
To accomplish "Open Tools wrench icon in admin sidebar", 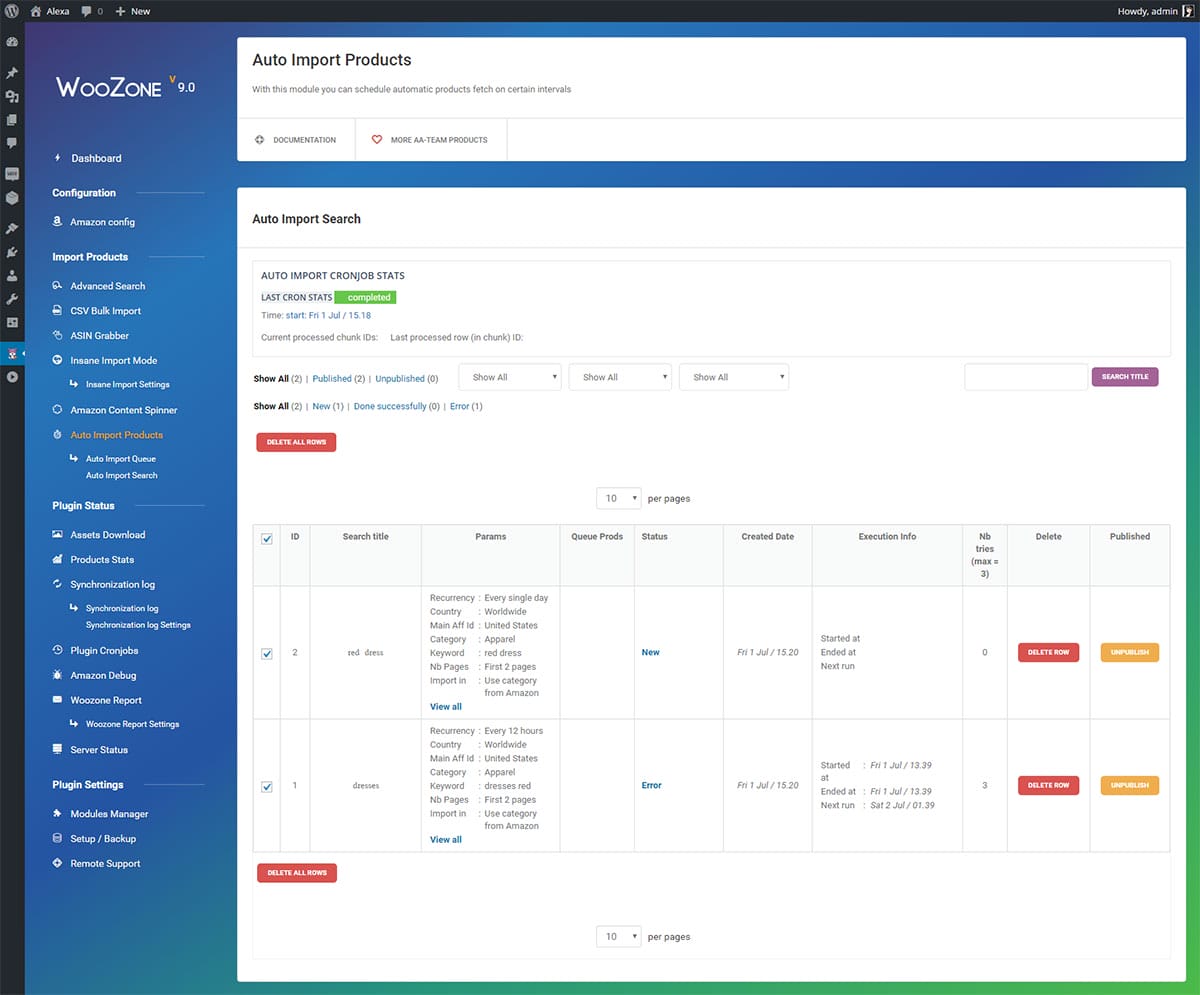I will 12,299.
